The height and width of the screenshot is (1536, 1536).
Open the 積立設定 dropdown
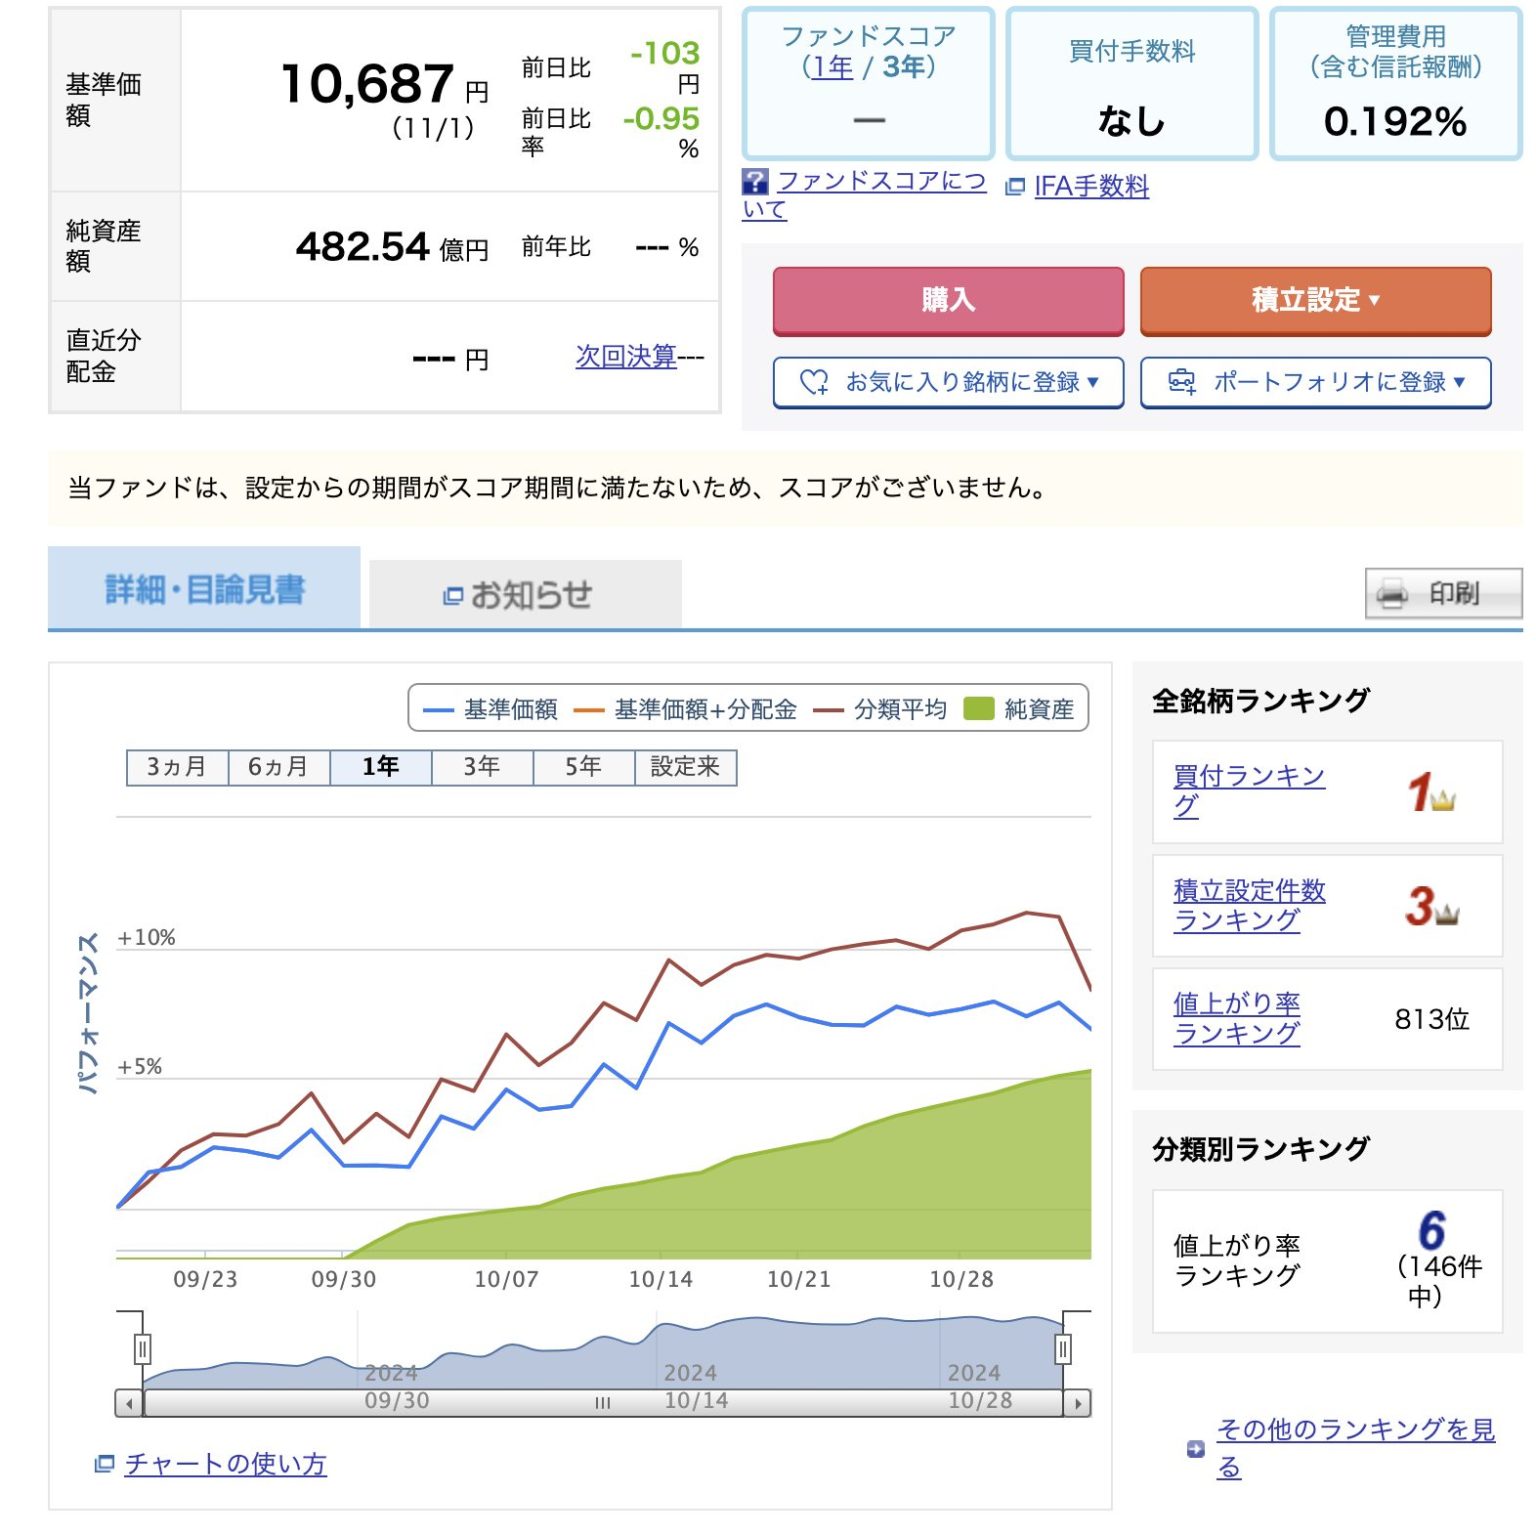coord(1313,300)
